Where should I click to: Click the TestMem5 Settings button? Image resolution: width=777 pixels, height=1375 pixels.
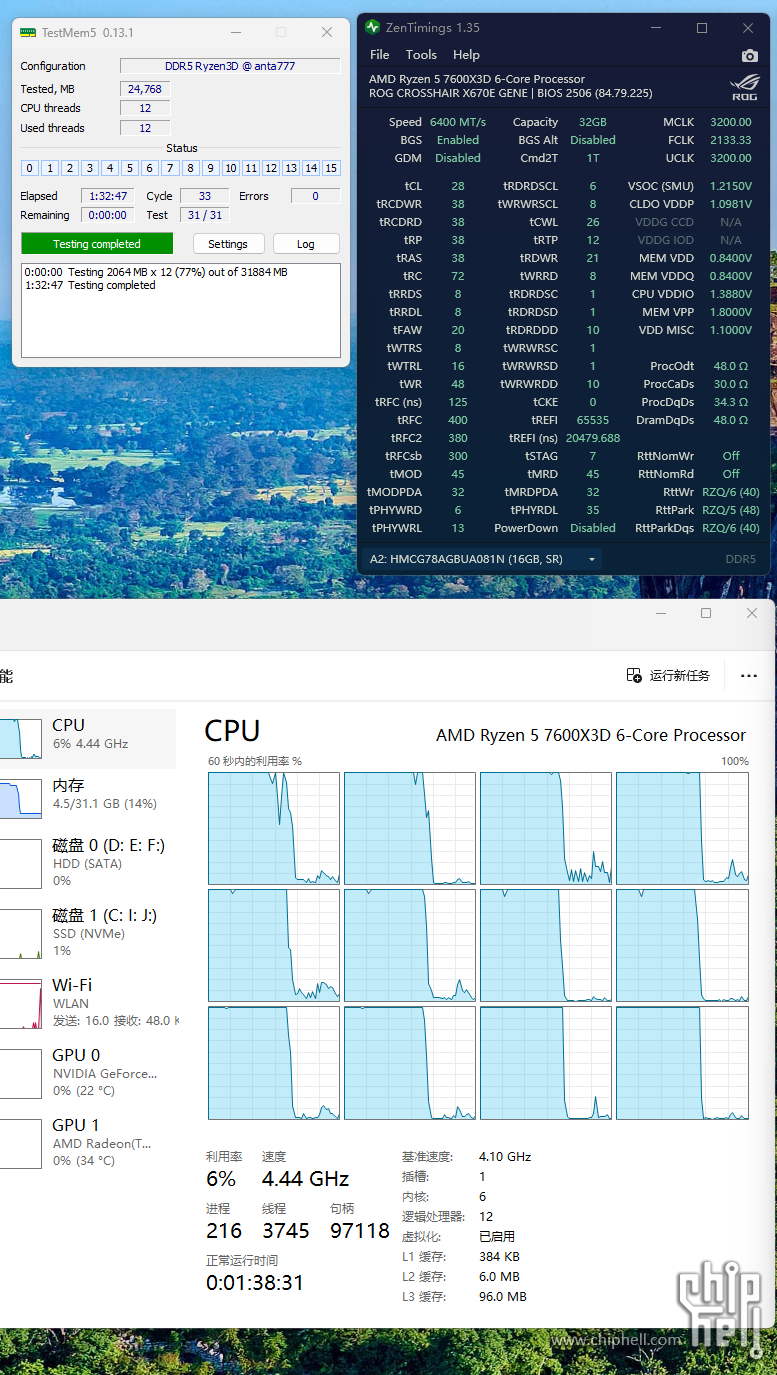[228, 244]
